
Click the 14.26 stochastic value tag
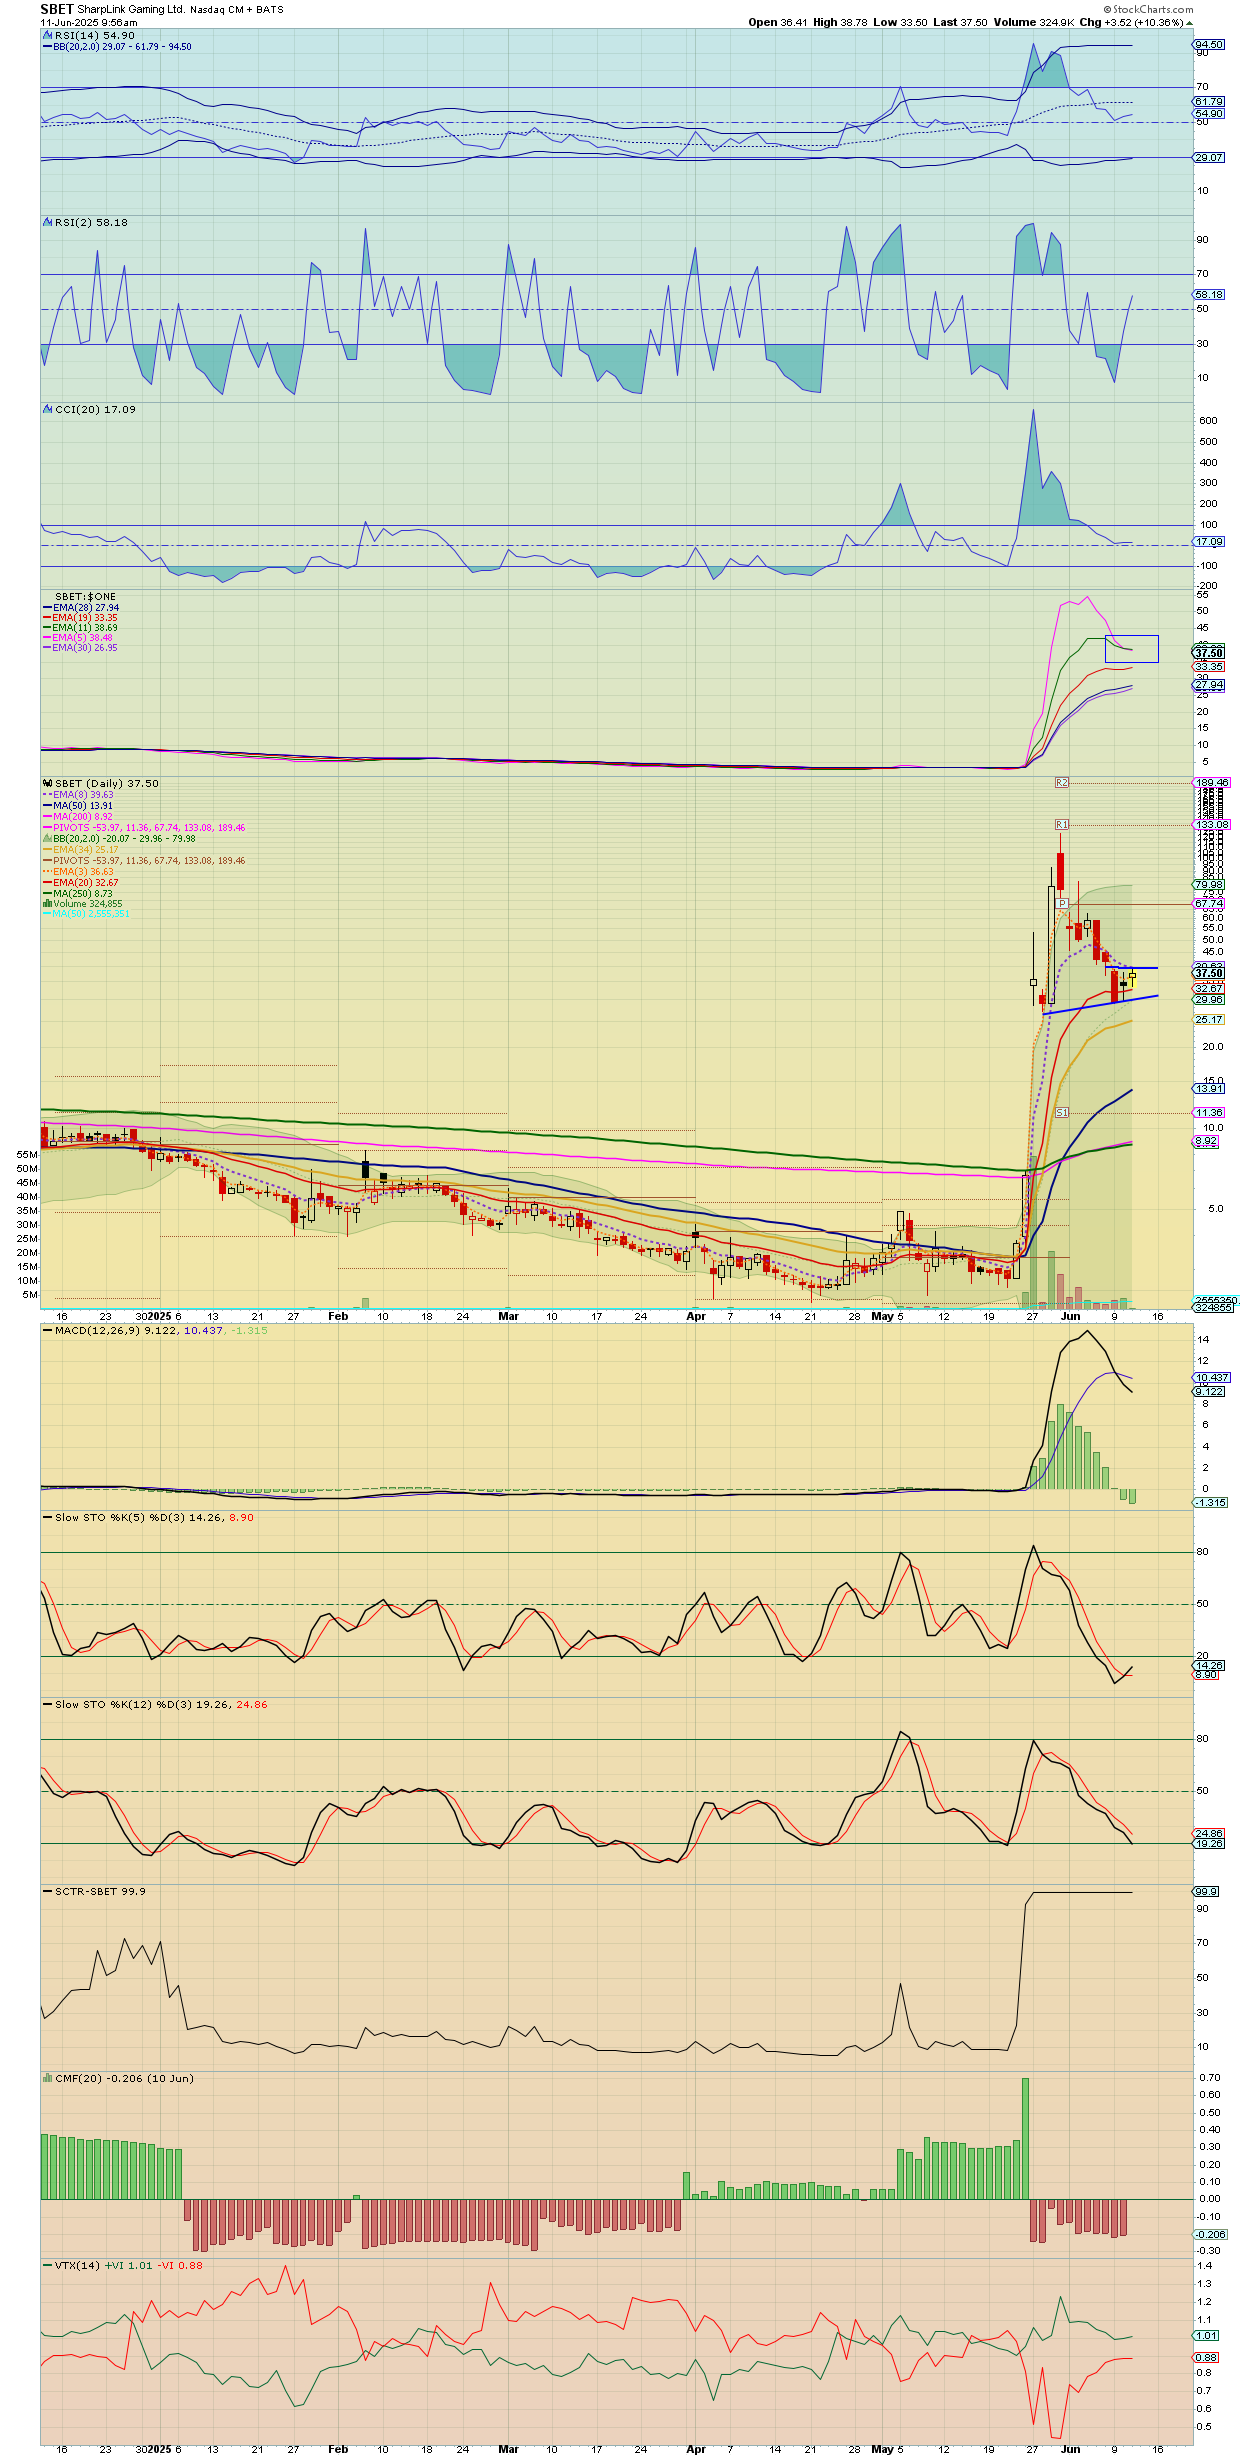pyautogui.click(x=1209, y=1666)
